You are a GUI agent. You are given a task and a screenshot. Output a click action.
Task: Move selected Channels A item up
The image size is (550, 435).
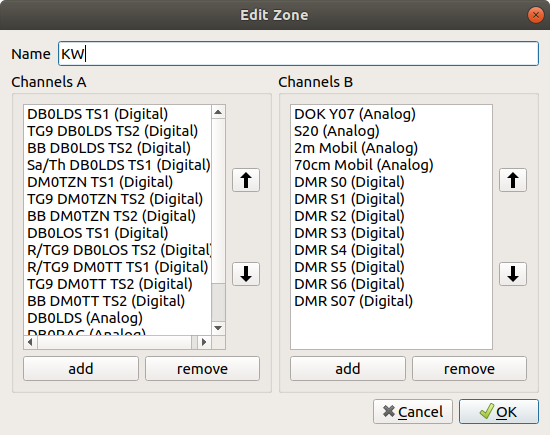pos(246,180)
